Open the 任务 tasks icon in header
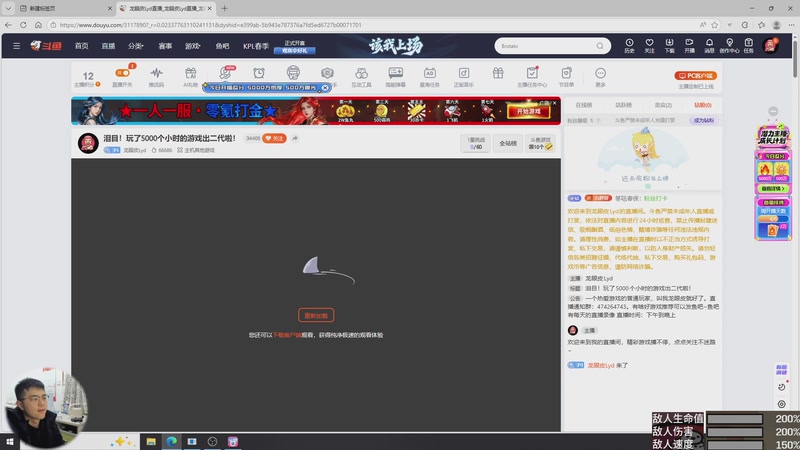 click(748, 46)
